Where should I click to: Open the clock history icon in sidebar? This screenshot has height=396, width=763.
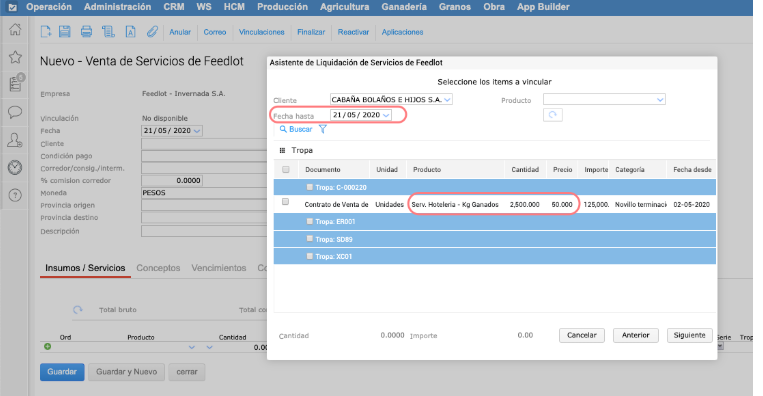pyautogui.click(x=15, y=167)
